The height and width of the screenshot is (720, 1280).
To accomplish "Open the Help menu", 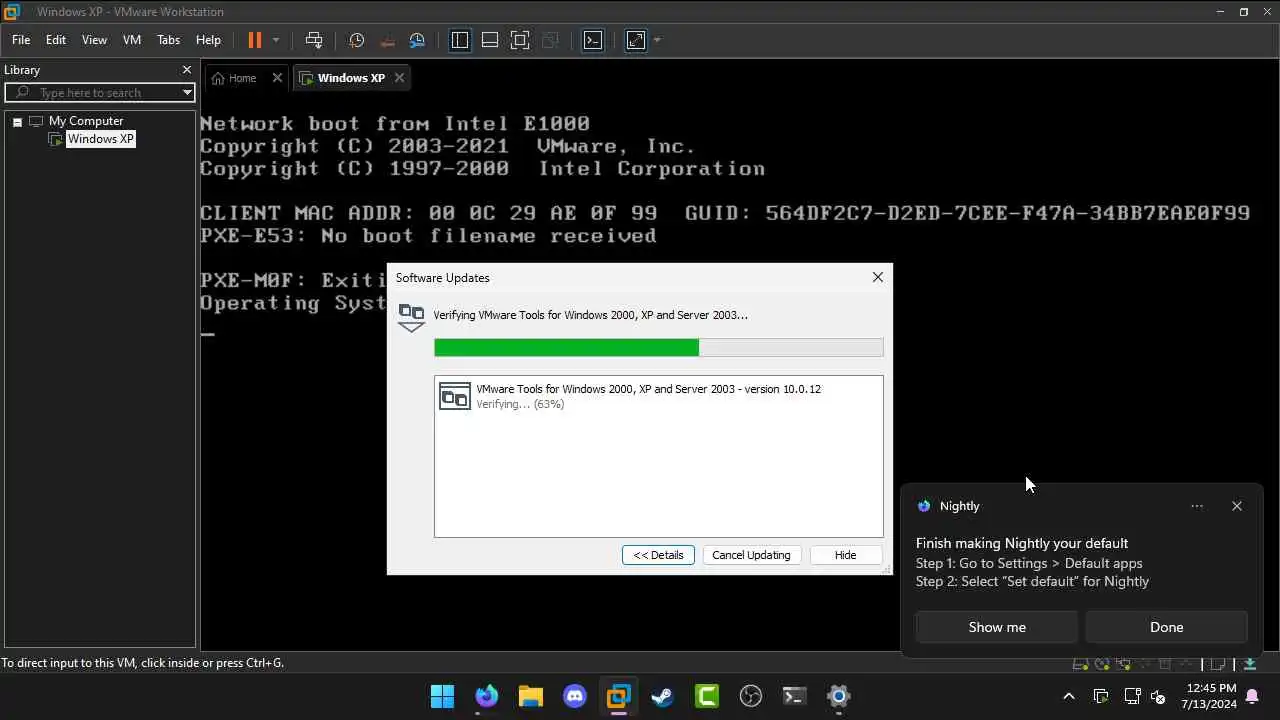I will 208,40.
